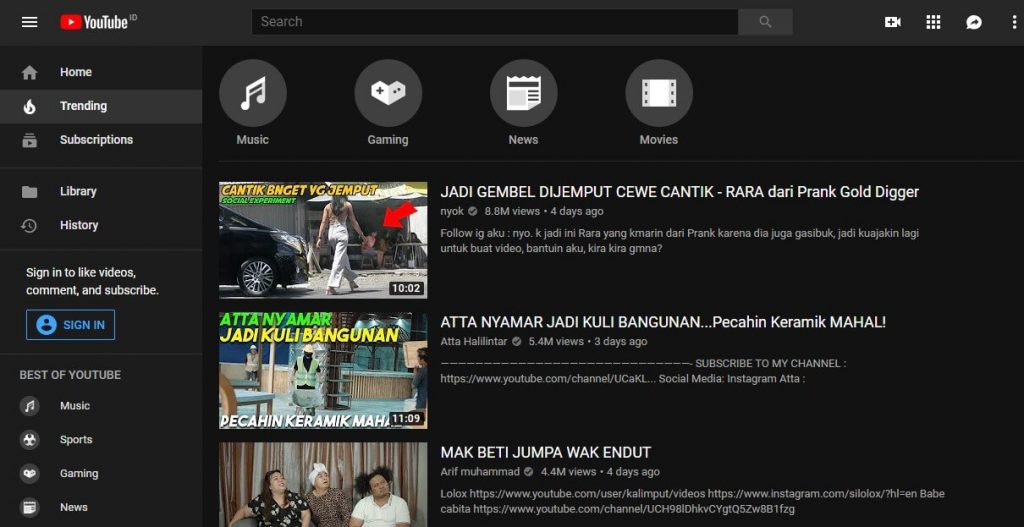Click the description starting 'Follow ig aku'
The width and height of the screenshot is (1024, 527).
tap(680, 241)
